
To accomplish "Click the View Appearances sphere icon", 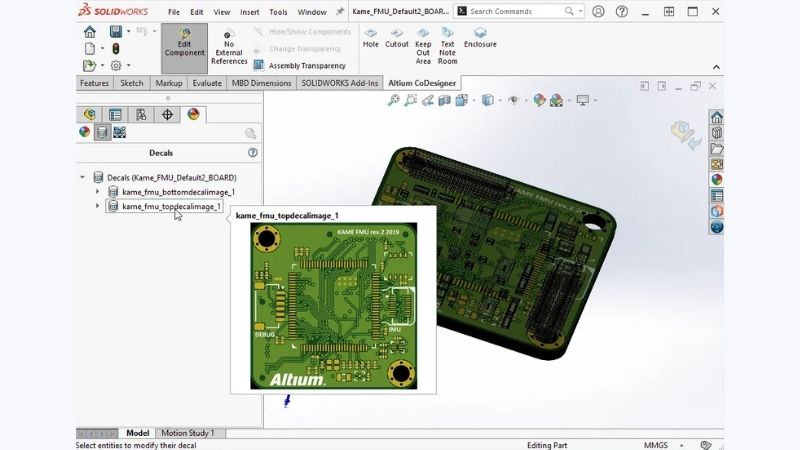I will 85,132.
